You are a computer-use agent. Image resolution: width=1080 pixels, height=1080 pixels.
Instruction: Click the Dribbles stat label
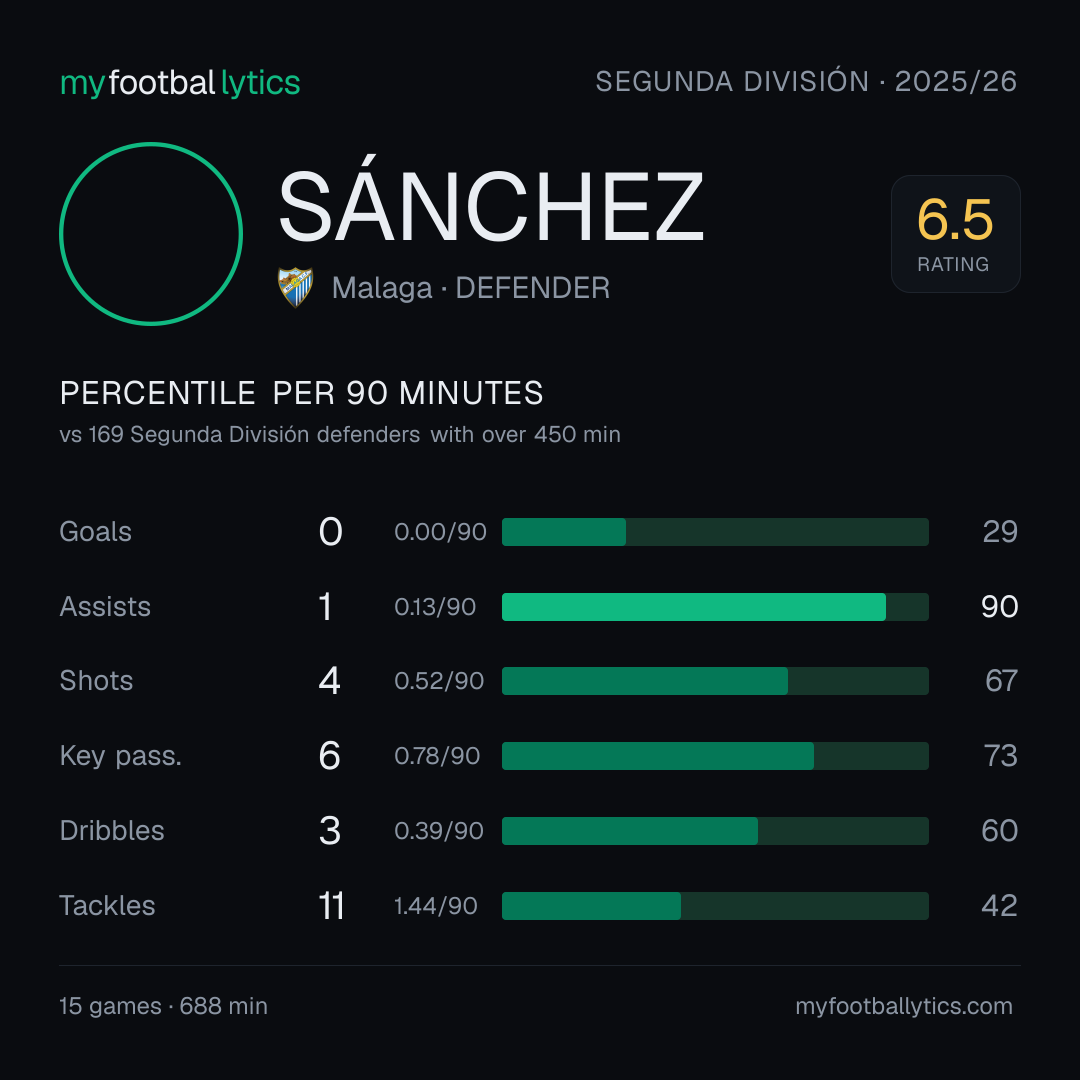click(112, 831)
